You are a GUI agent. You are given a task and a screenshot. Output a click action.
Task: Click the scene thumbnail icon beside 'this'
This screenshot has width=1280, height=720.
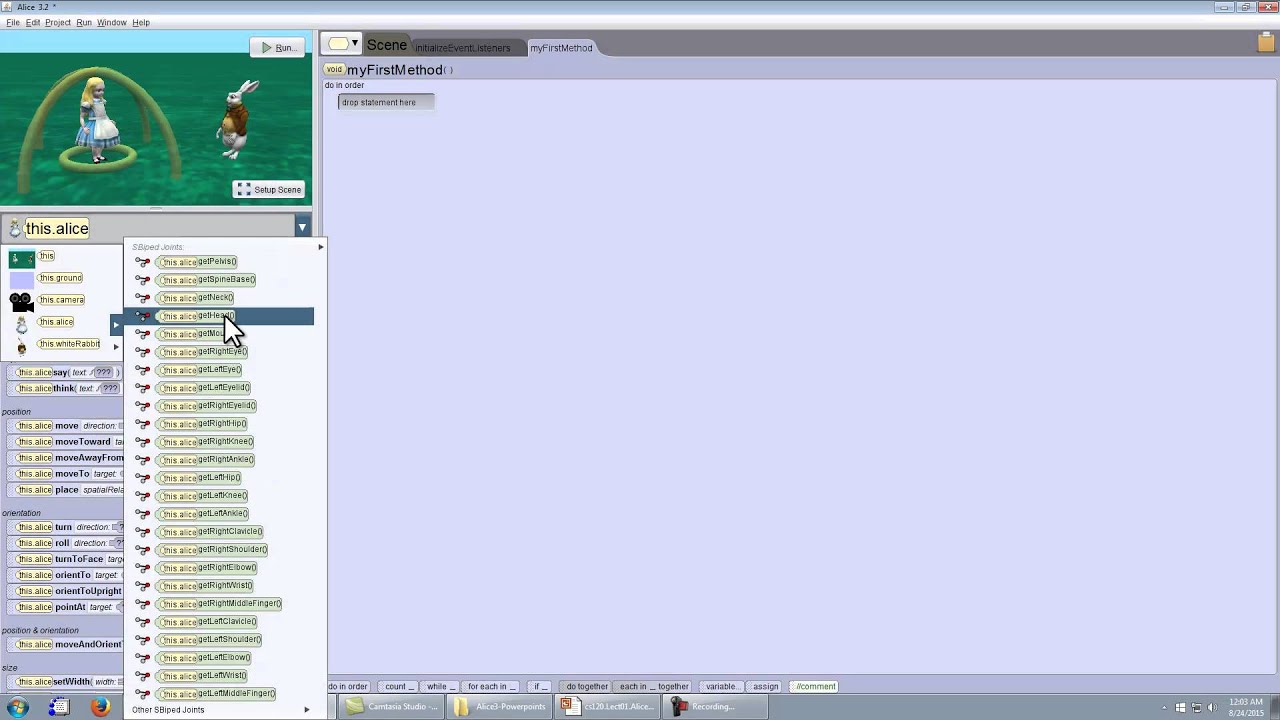click(x=21, y=258)
